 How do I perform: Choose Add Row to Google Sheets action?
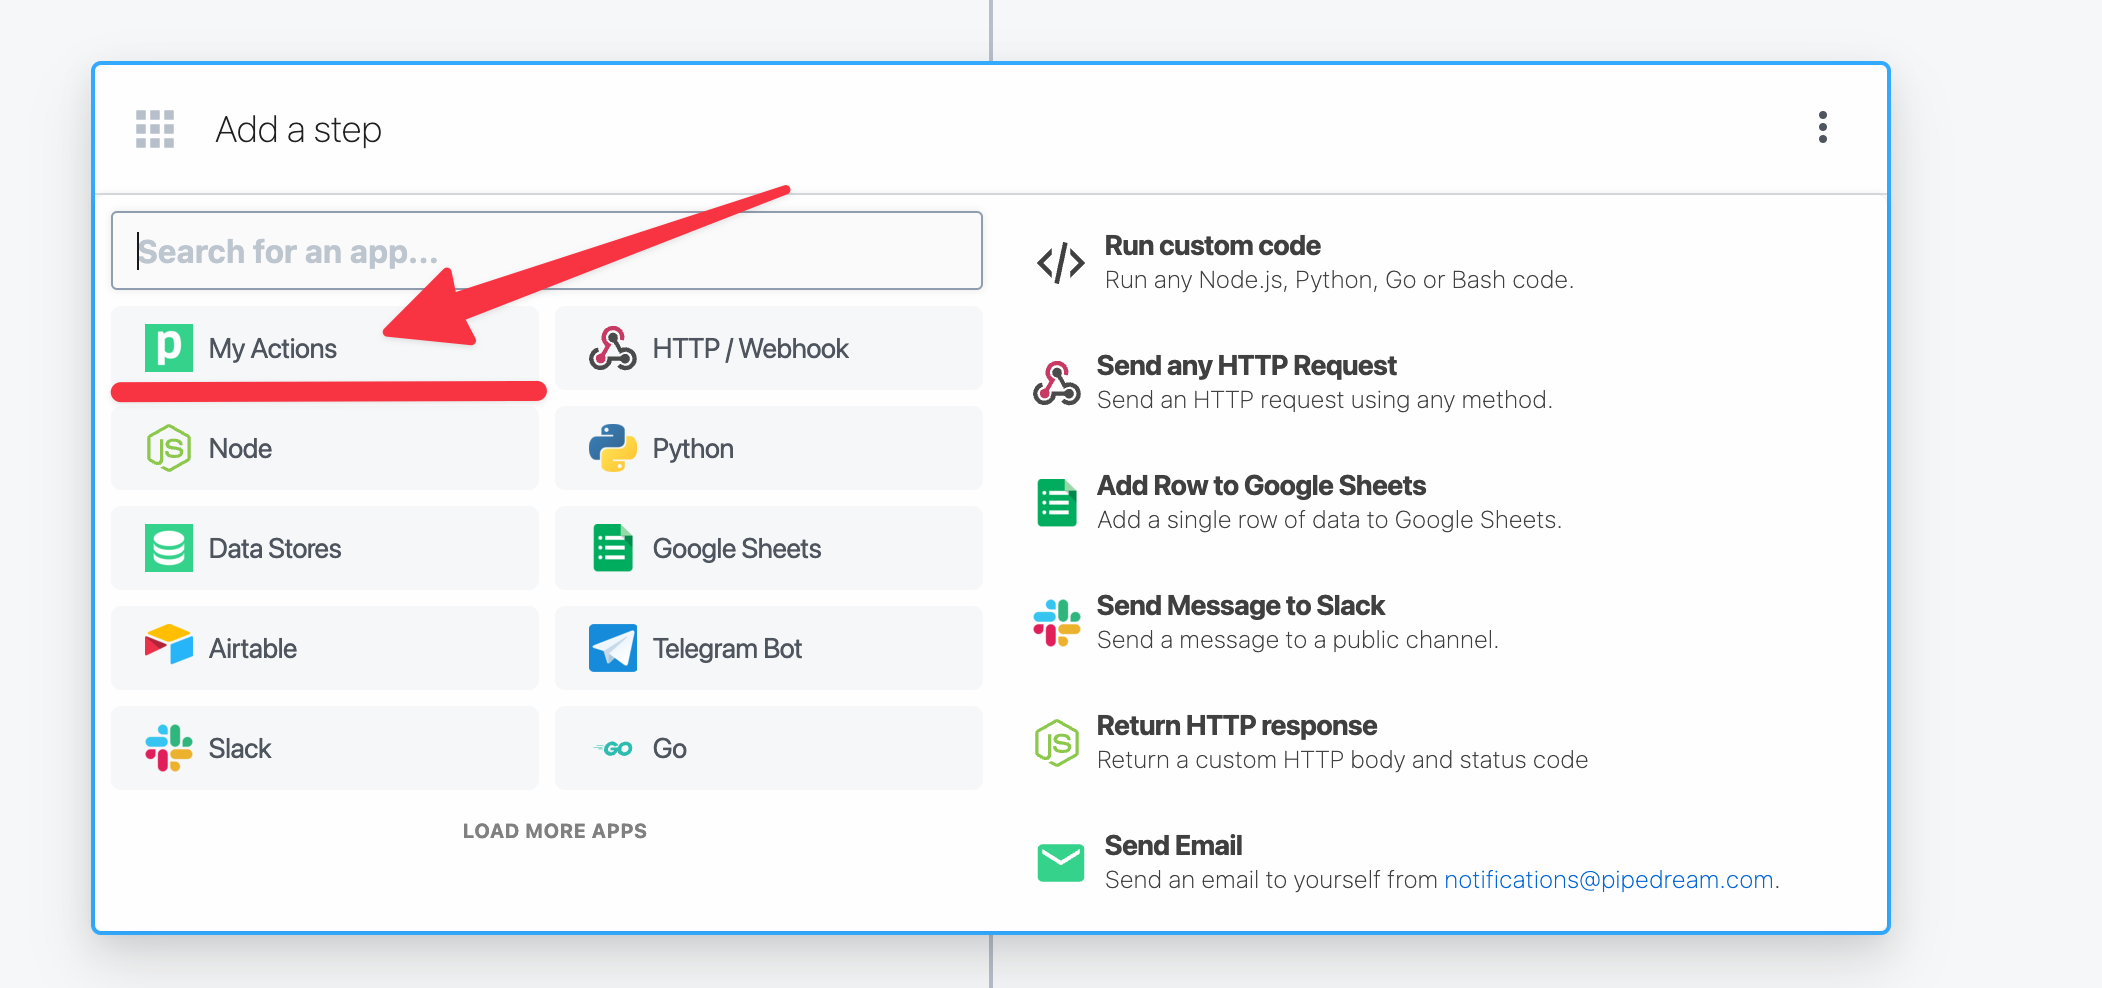pos(1261,486)
